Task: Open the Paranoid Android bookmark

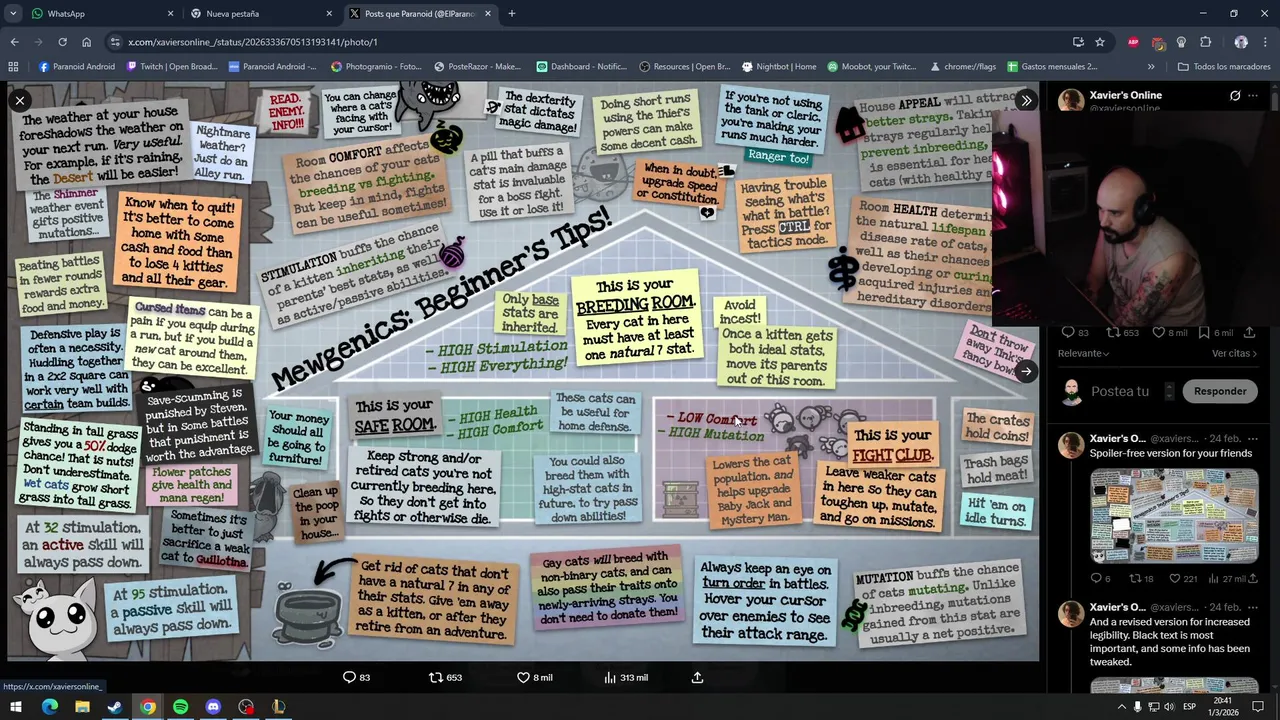Action: click(77, 67)
